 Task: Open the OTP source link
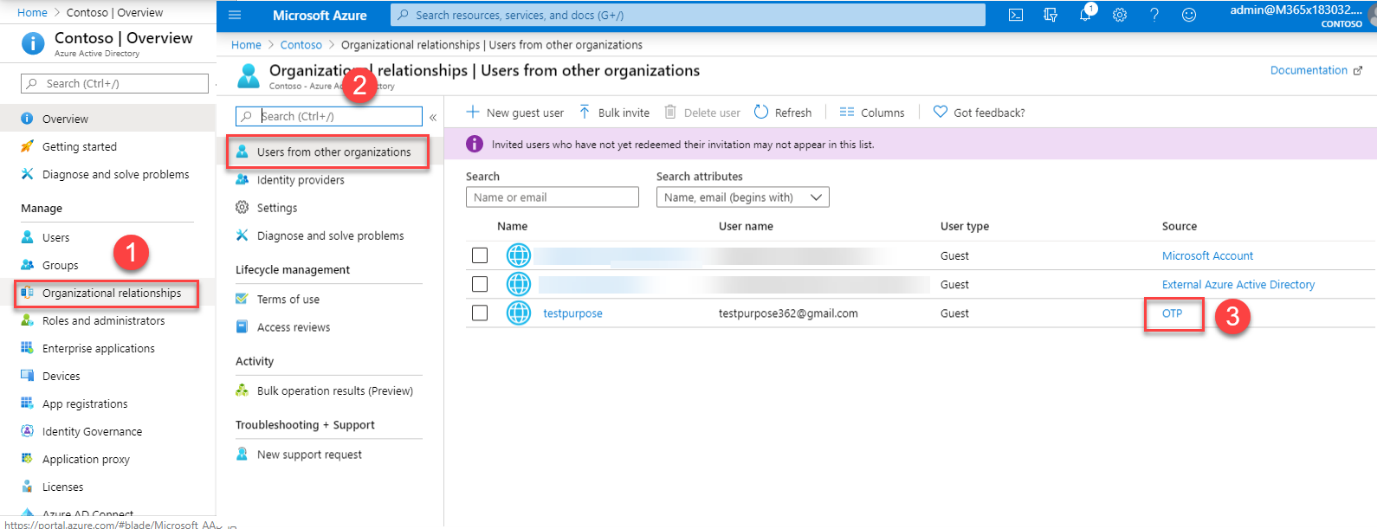click(1172, 313)
